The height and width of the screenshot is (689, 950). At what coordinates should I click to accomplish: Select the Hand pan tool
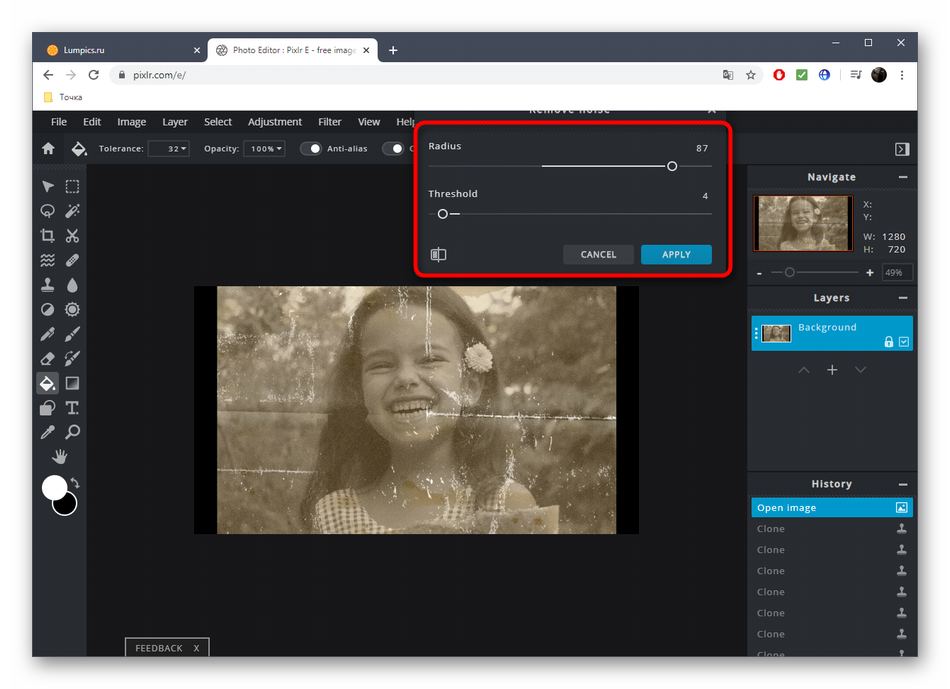[x=60, y=457]
